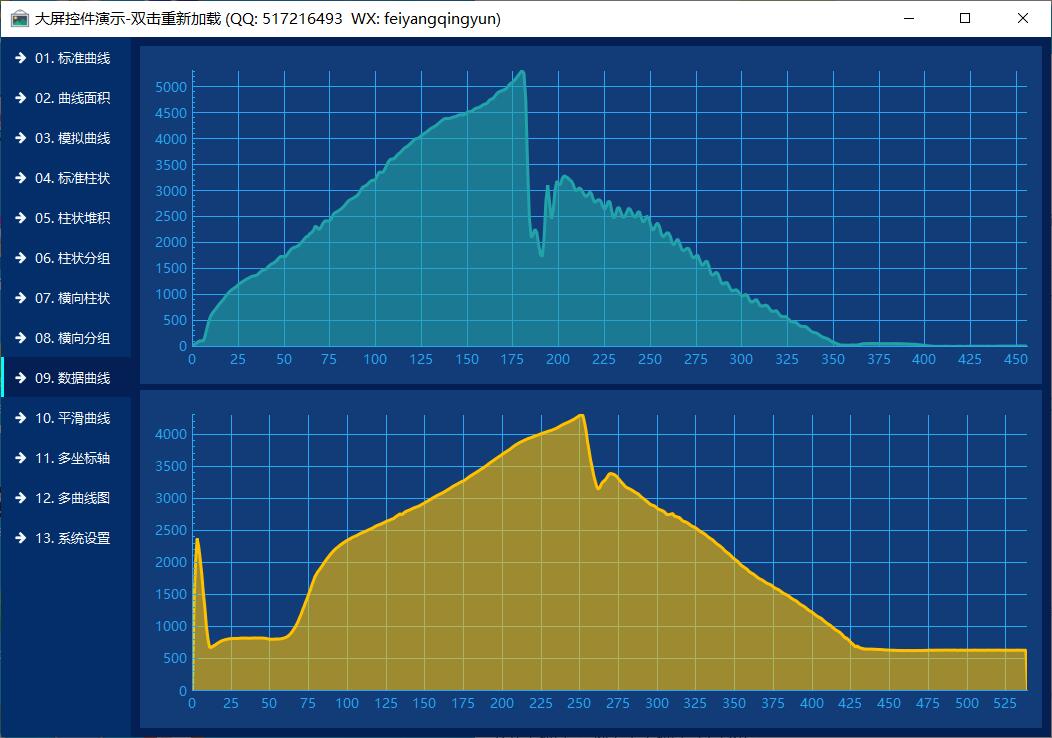
Task: Click the application icon in title bar
Action: point(19,18)
